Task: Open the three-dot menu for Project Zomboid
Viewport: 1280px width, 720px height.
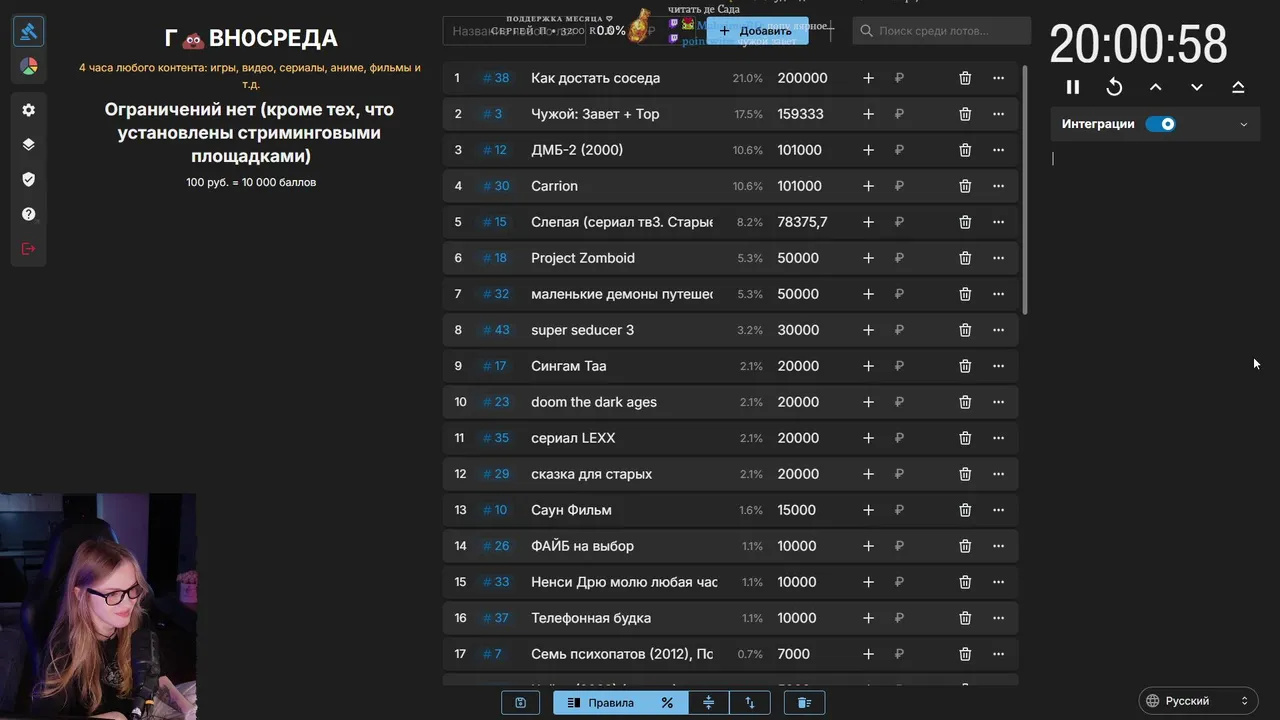Action: pos(998,258)
